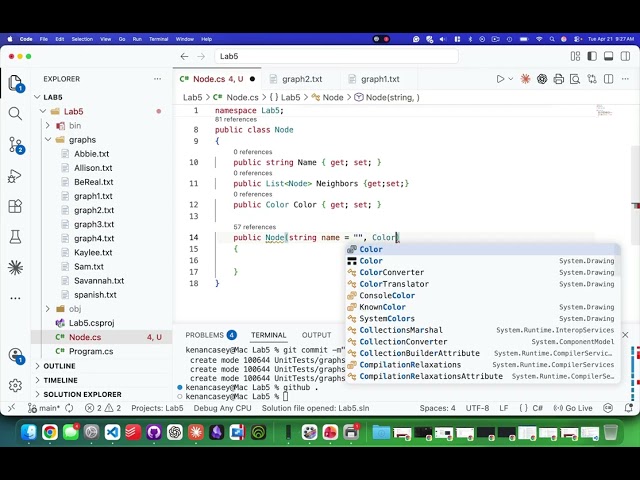Open the Search view in activity bar

click(15, 113)
